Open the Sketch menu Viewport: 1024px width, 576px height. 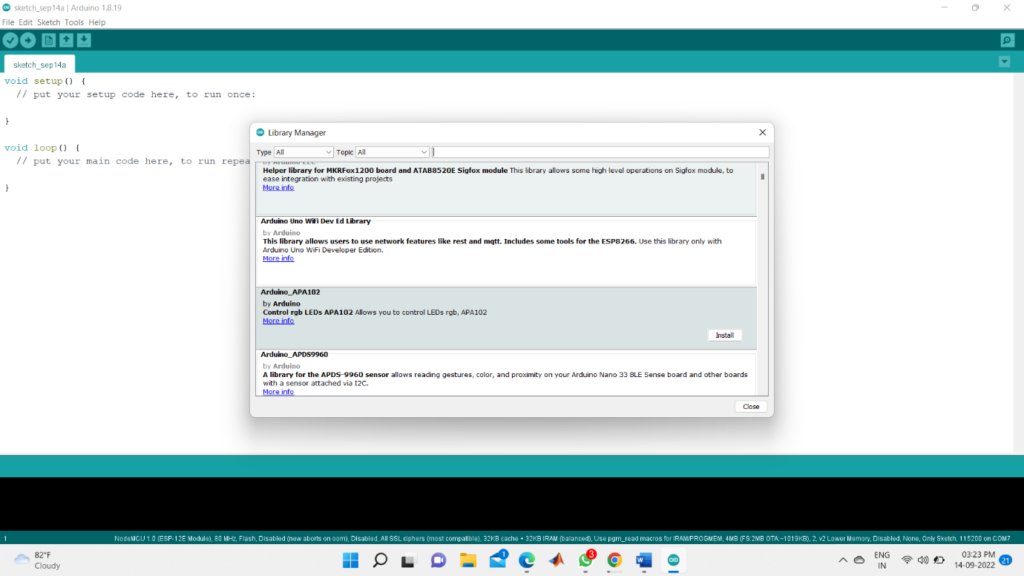click(x=48, y=22)
